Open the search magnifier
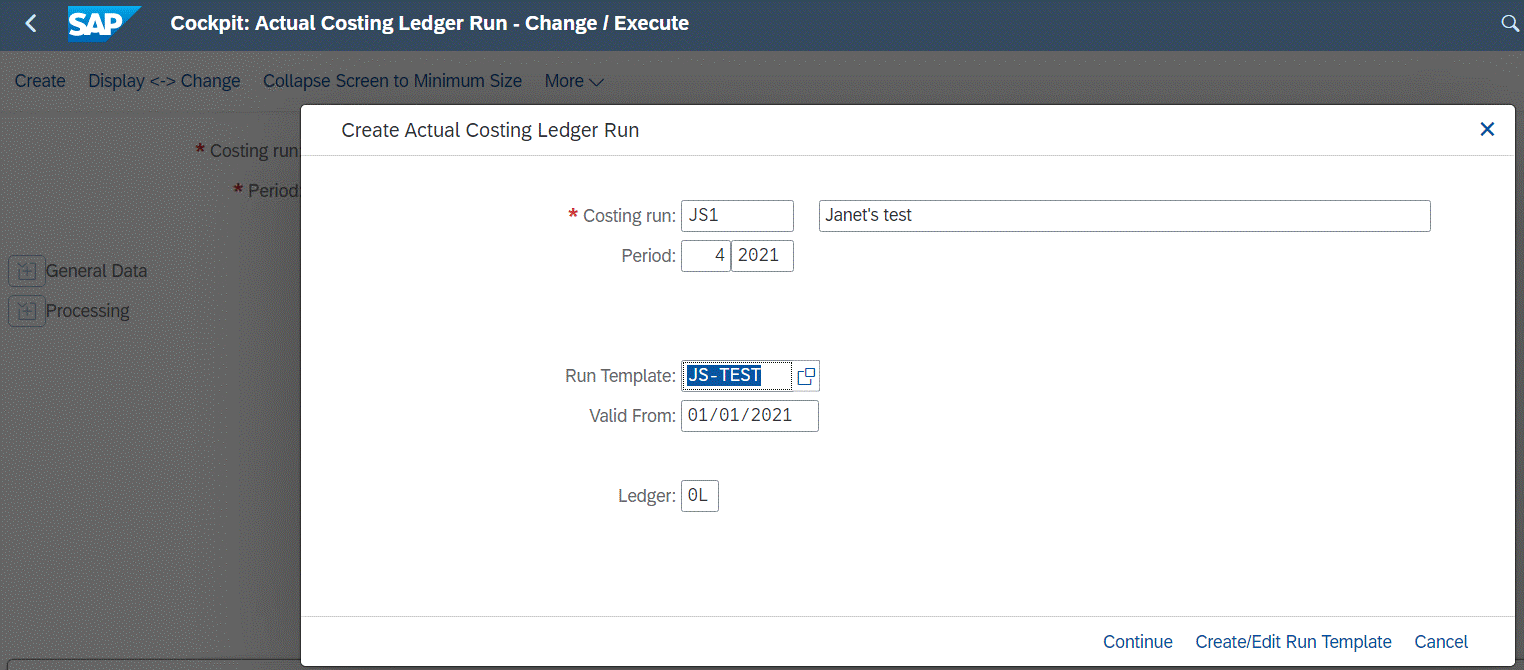Screen dimensions: 1524x670 tap(1510, 22)
